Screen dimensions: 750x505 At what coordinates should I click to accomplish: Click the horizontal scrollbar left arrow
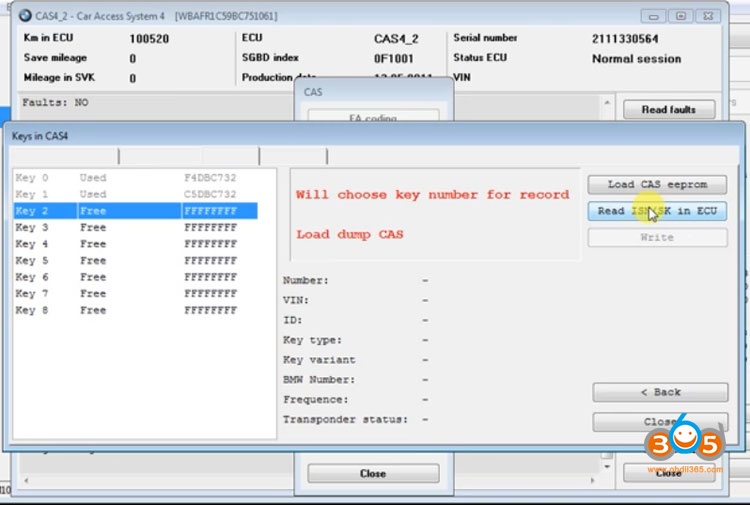(x=26, y=480)
